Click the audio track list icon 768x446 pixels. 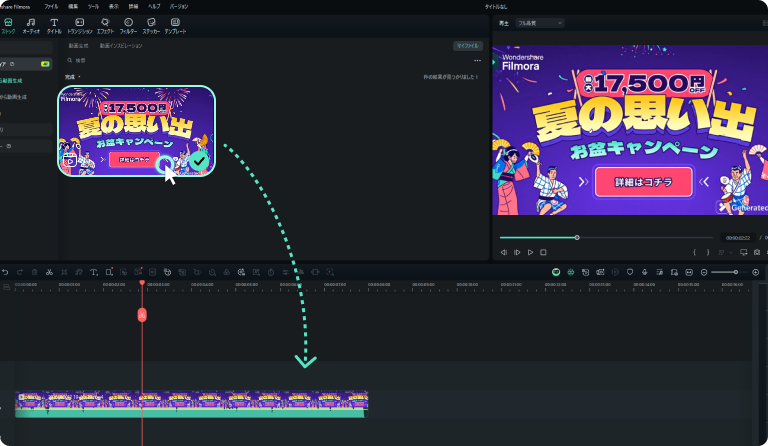click(659, 272)
